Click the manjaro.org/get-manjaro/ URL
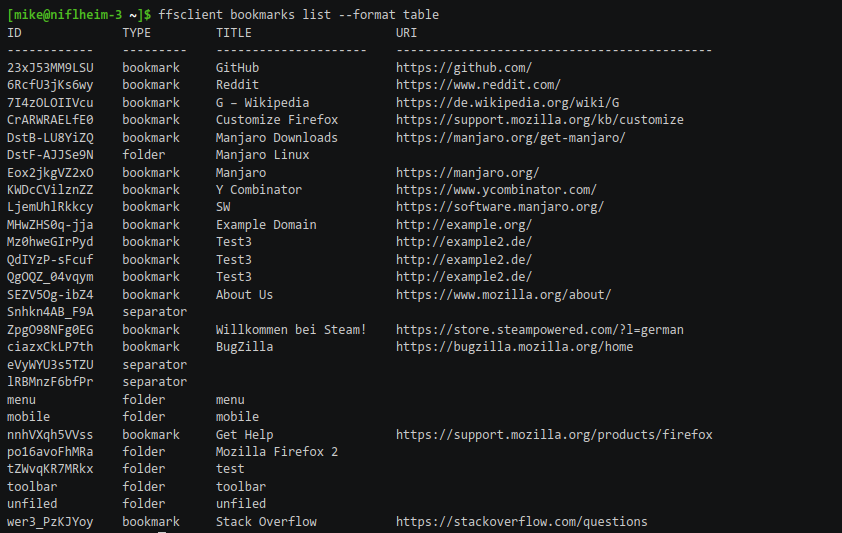Screen dimensions: 842x533 pyautogui.click(x=510, y=138)
